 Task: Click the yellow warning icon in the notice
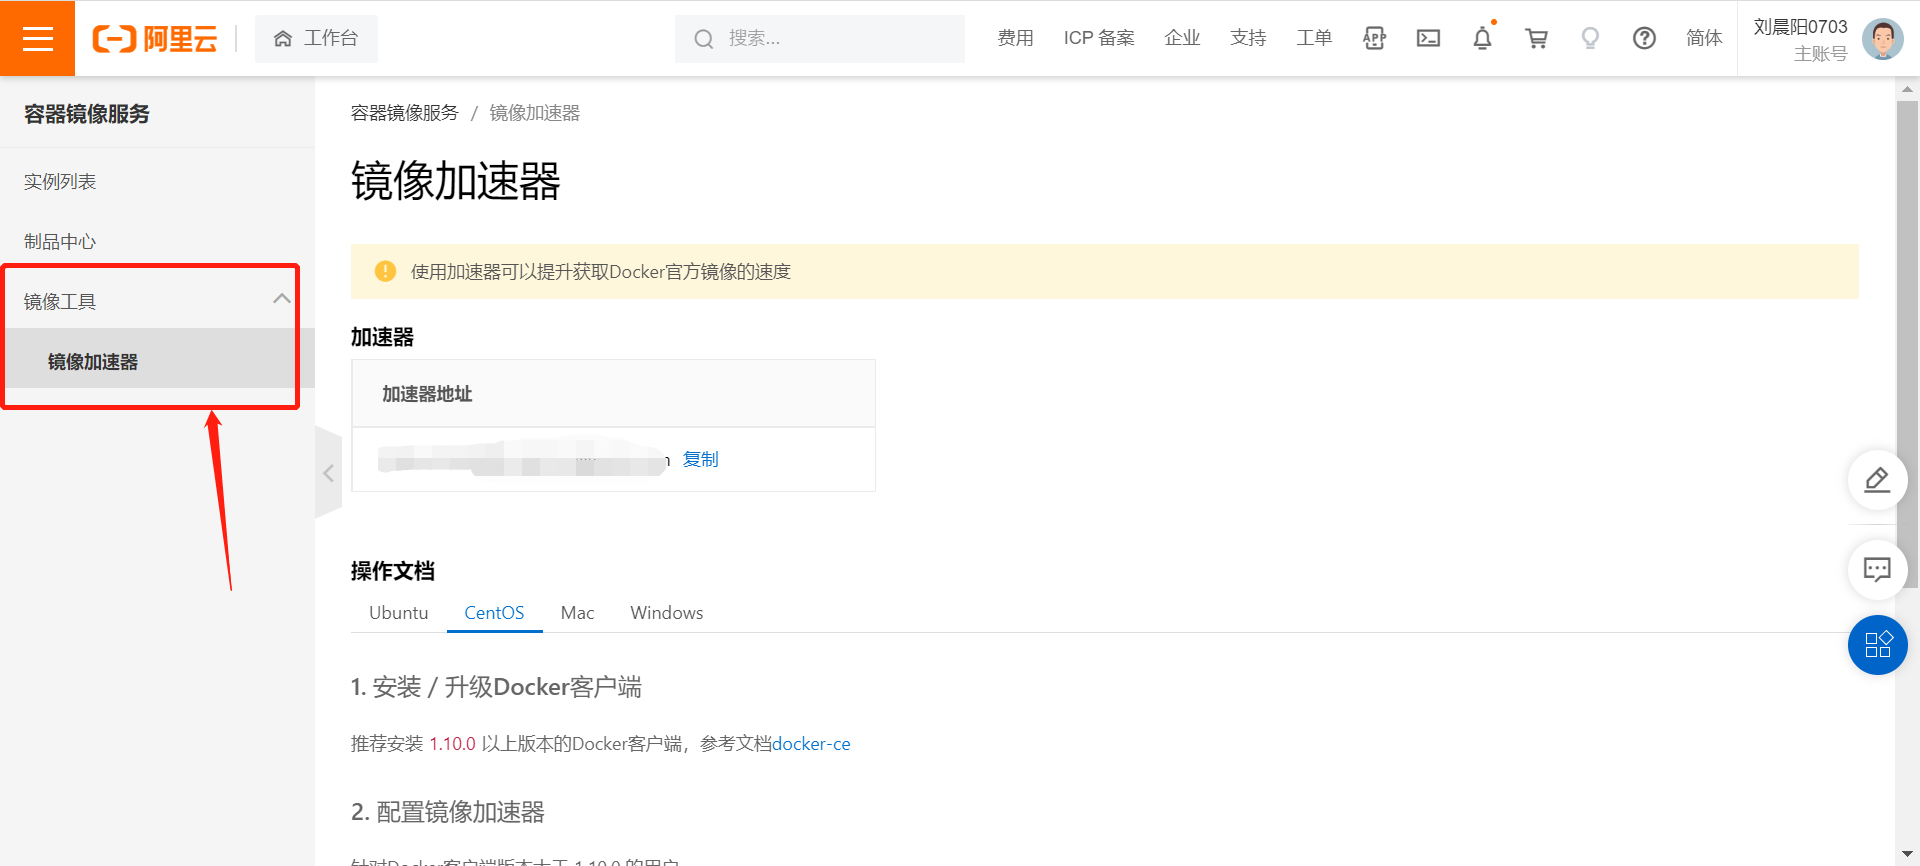tap(385, 271)
